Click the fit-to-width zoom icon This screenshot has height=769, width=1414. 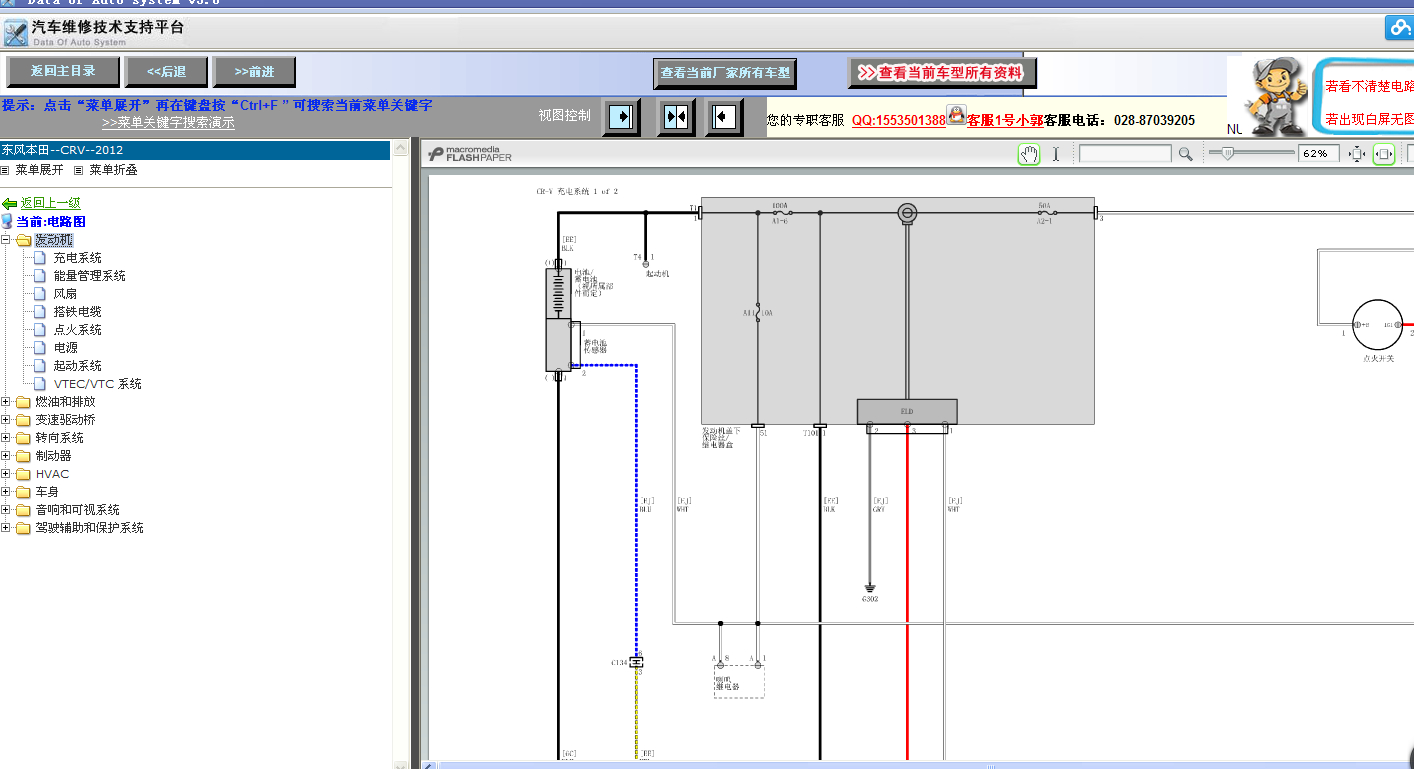1384,154
